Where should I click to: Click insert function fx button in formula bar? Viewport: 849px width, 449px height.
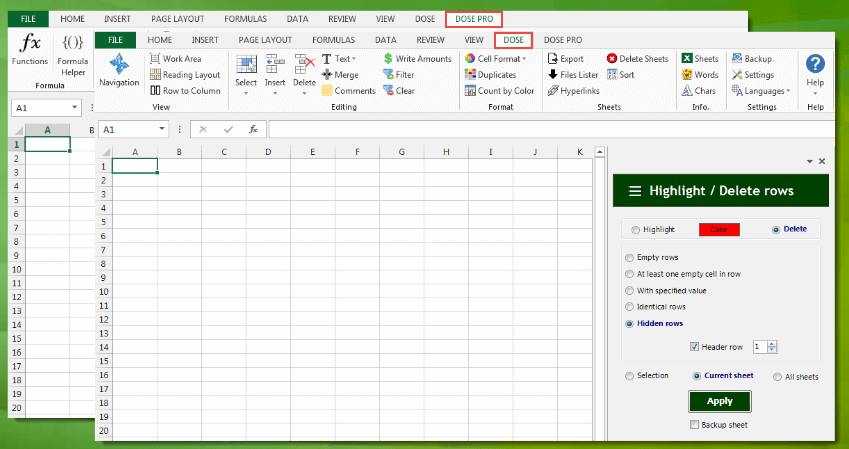[253, 129]
